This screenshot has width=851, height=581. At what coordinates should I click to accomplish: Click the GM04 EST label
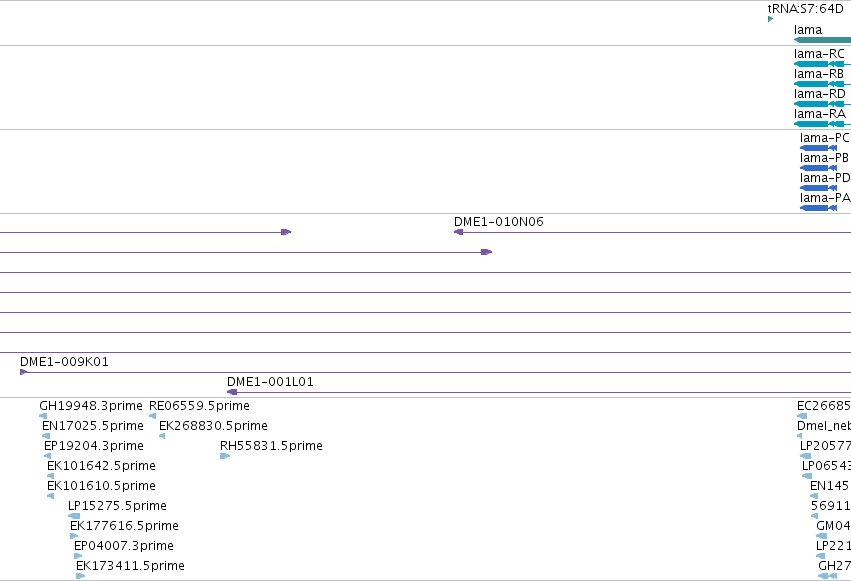[834, 526]
